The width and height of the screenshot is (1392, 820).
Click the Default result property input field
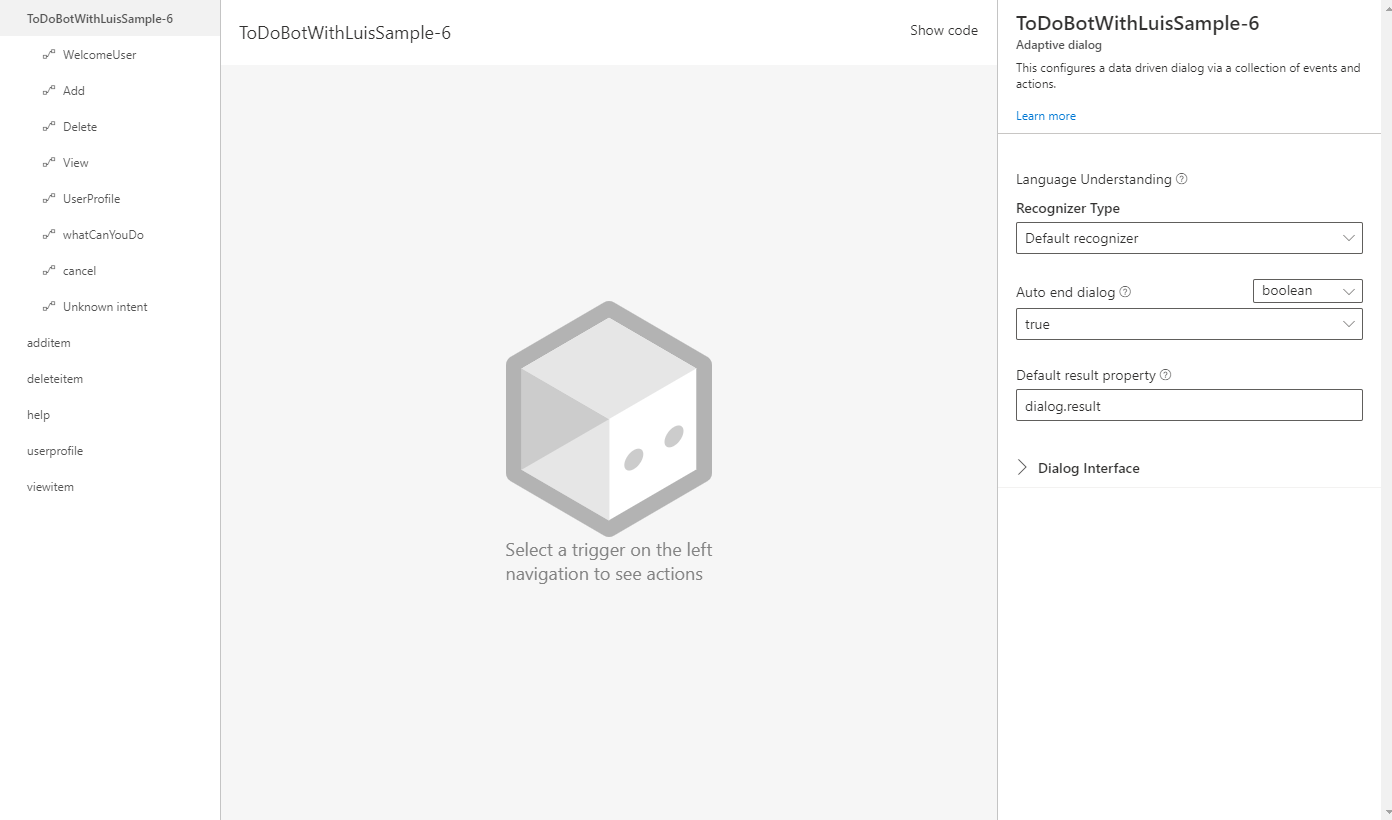(1189, 405)
